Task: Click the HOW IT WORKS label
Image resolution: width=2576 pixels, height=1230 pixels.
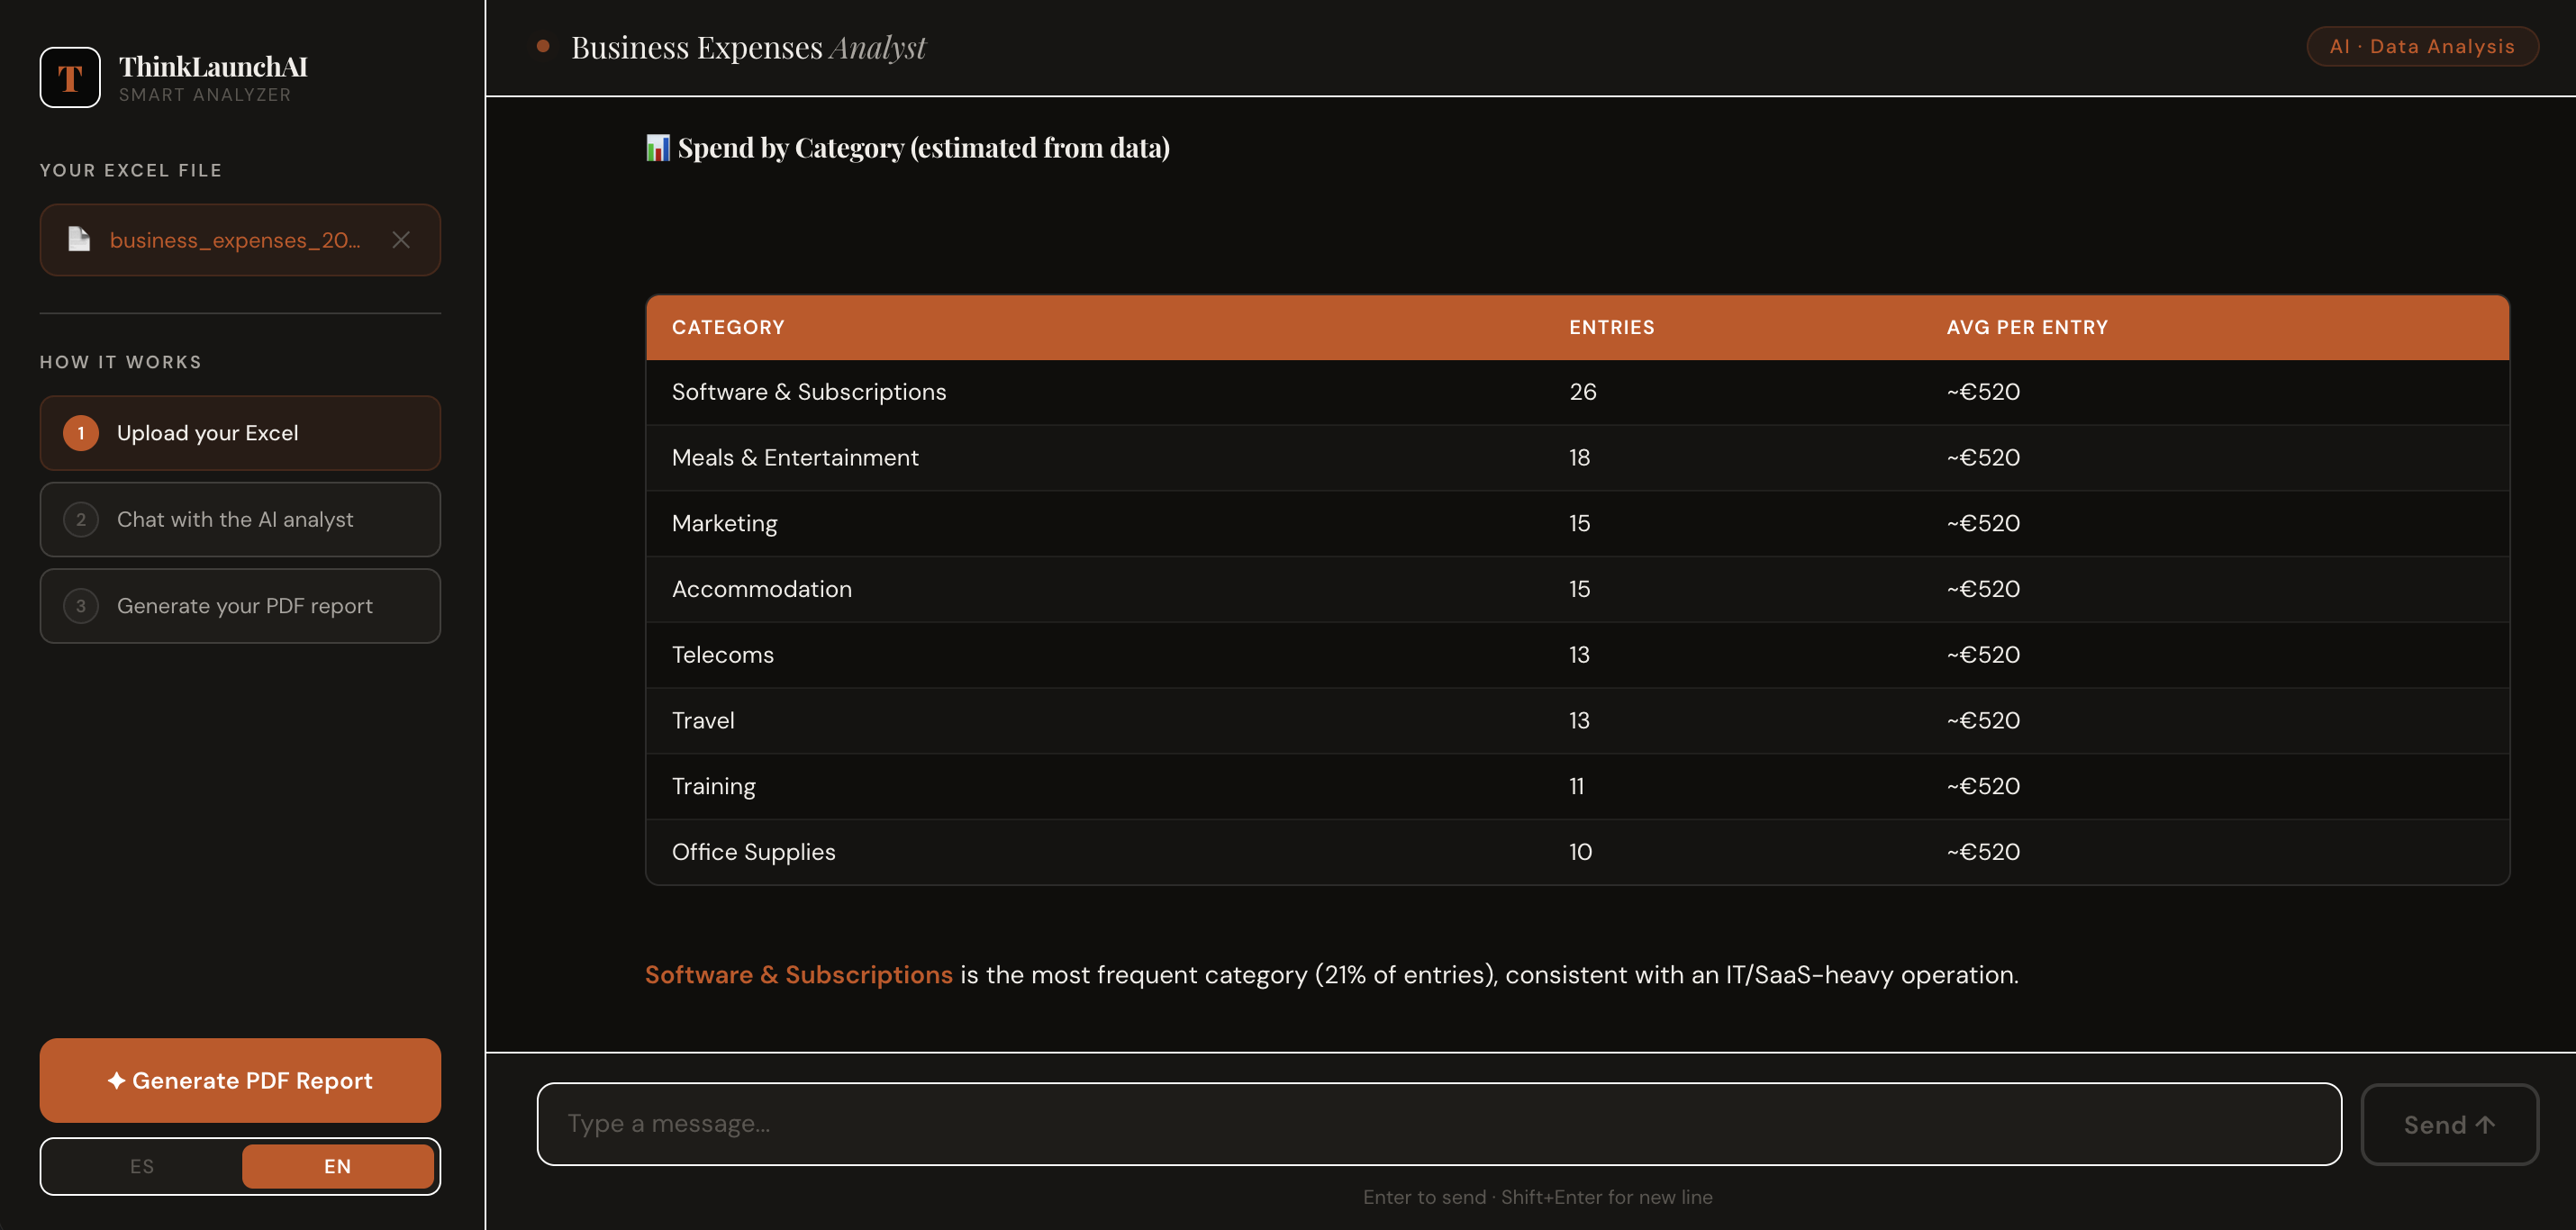Action: (120, 362)
